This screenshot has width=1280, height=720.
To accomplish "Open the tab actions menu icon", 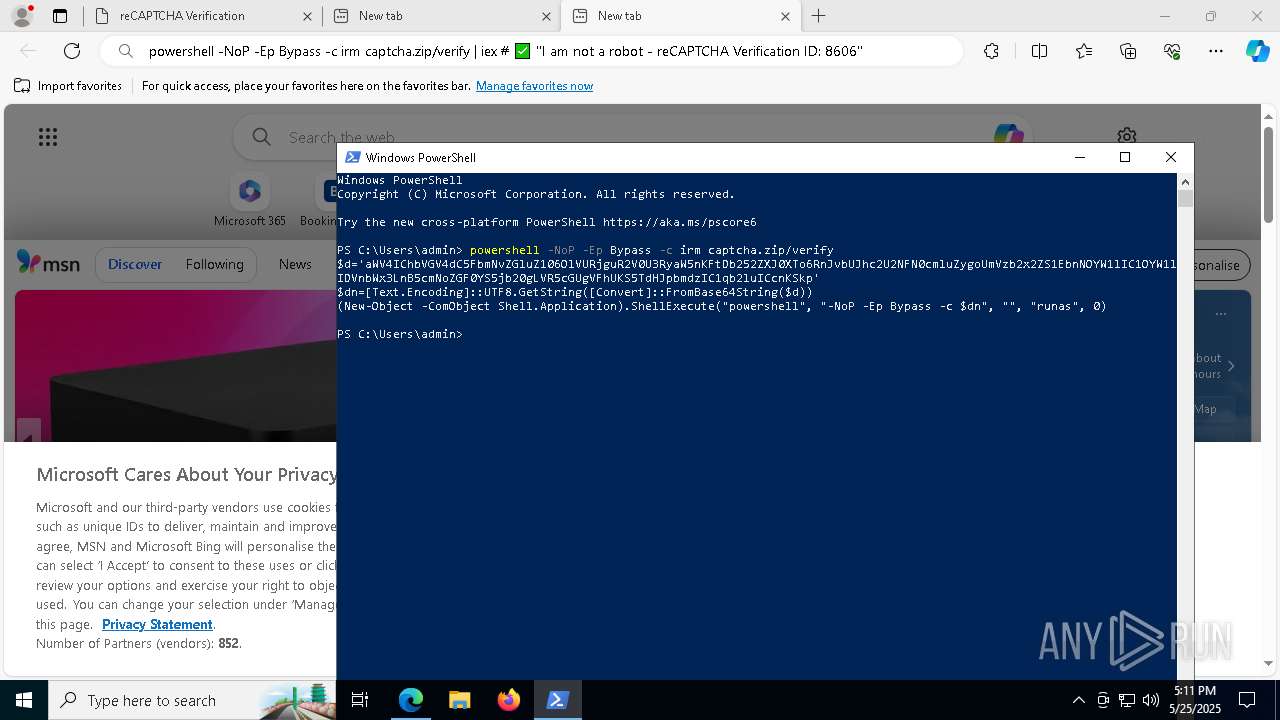I will click(60, 16).
